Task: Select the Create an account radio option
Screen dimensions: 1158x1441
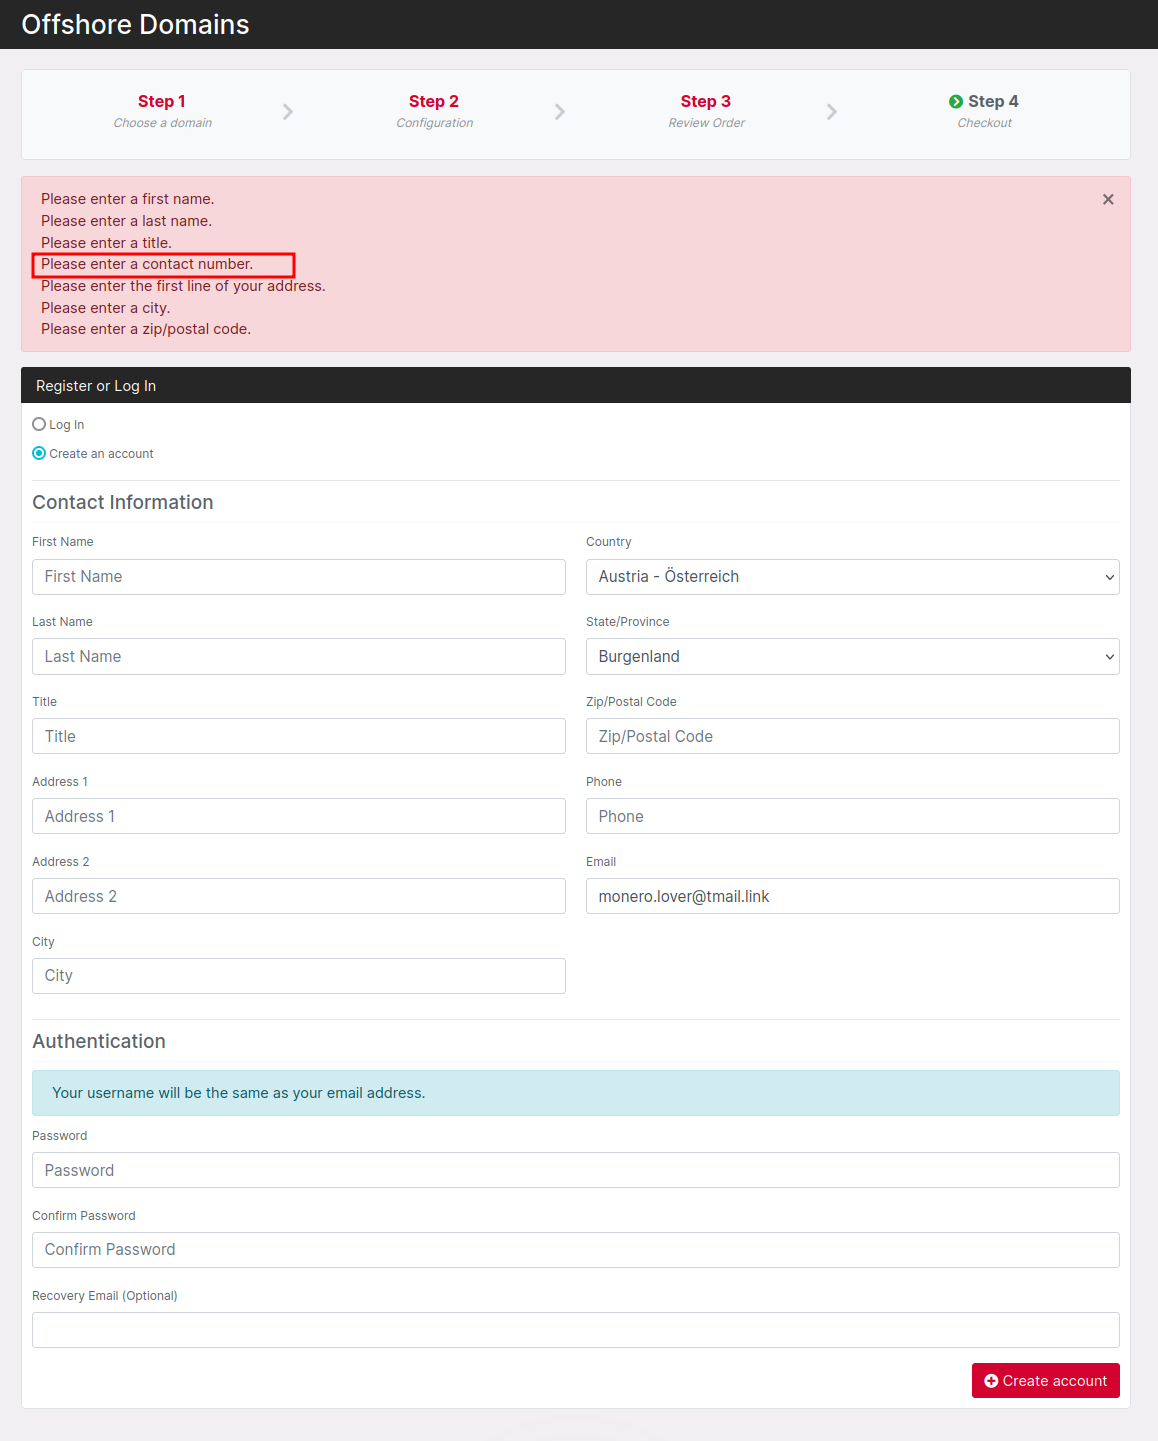Action: 39,454
